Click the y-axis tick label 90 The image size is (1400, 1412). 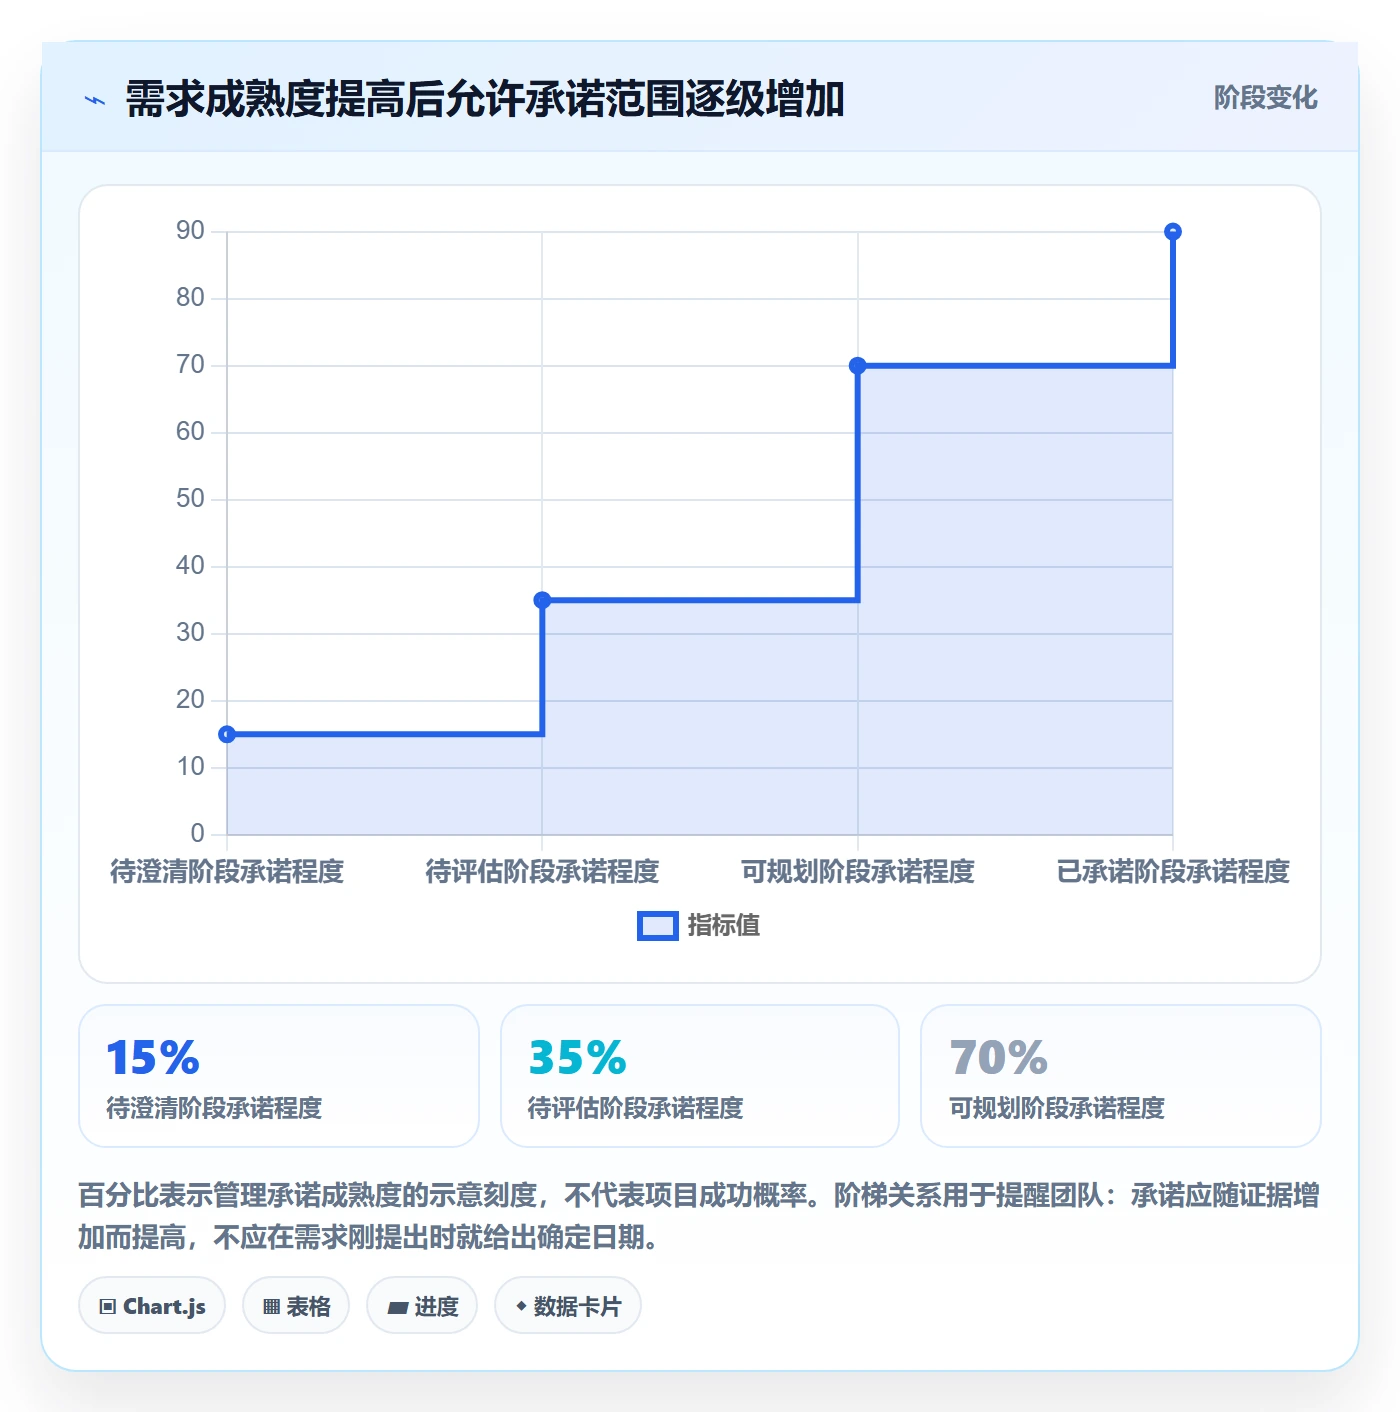pos(190,231)
